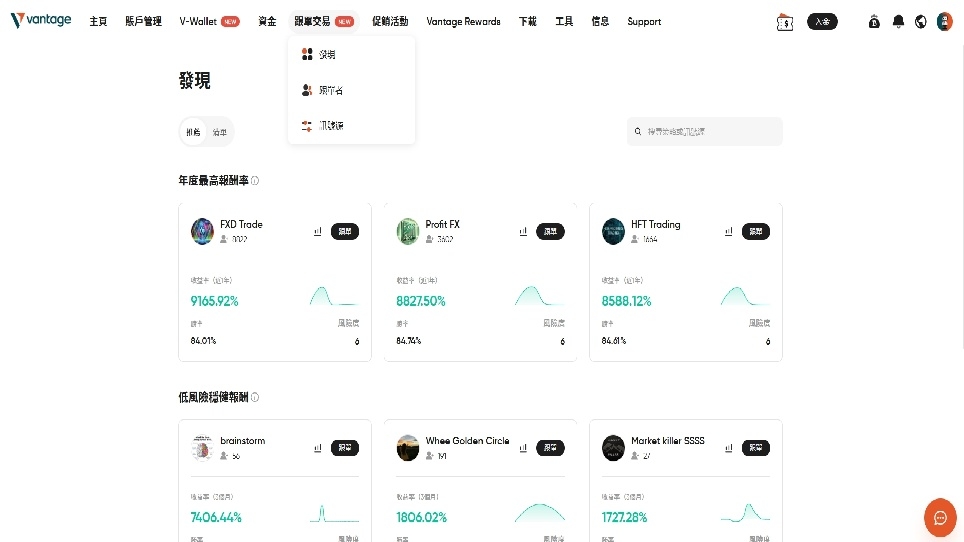Open the 跟單交易 menu
The image size is (964, 542).
(x=323, y=22)
